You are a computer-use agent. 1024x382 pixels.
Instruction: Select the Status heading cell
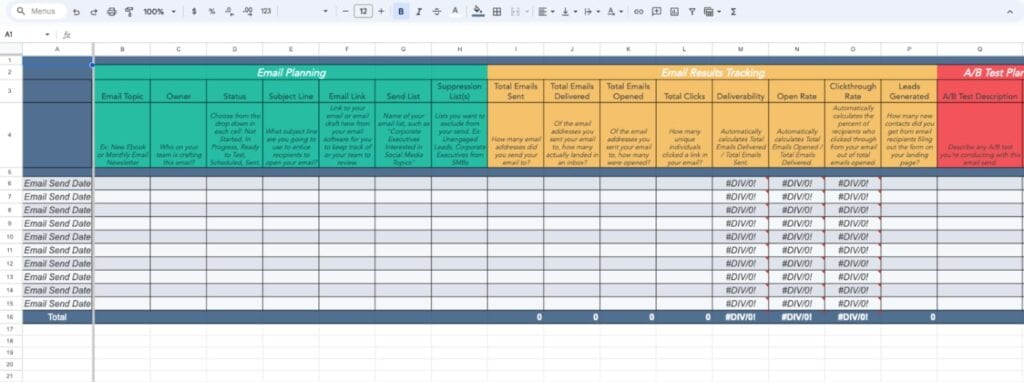[234, 91]
